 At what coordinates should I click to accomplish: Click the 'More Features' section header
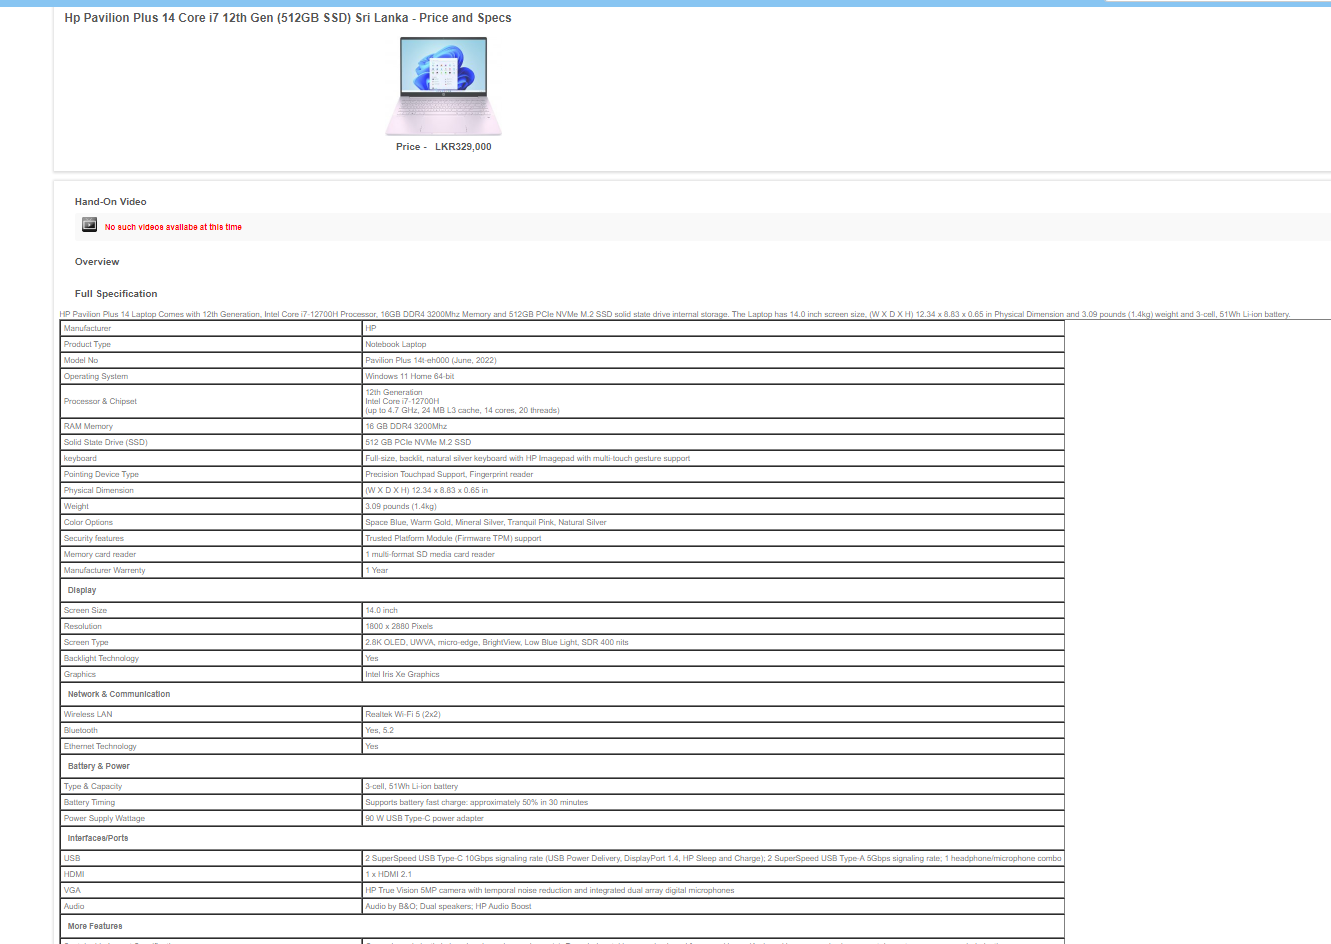click(x=95, y=926)
